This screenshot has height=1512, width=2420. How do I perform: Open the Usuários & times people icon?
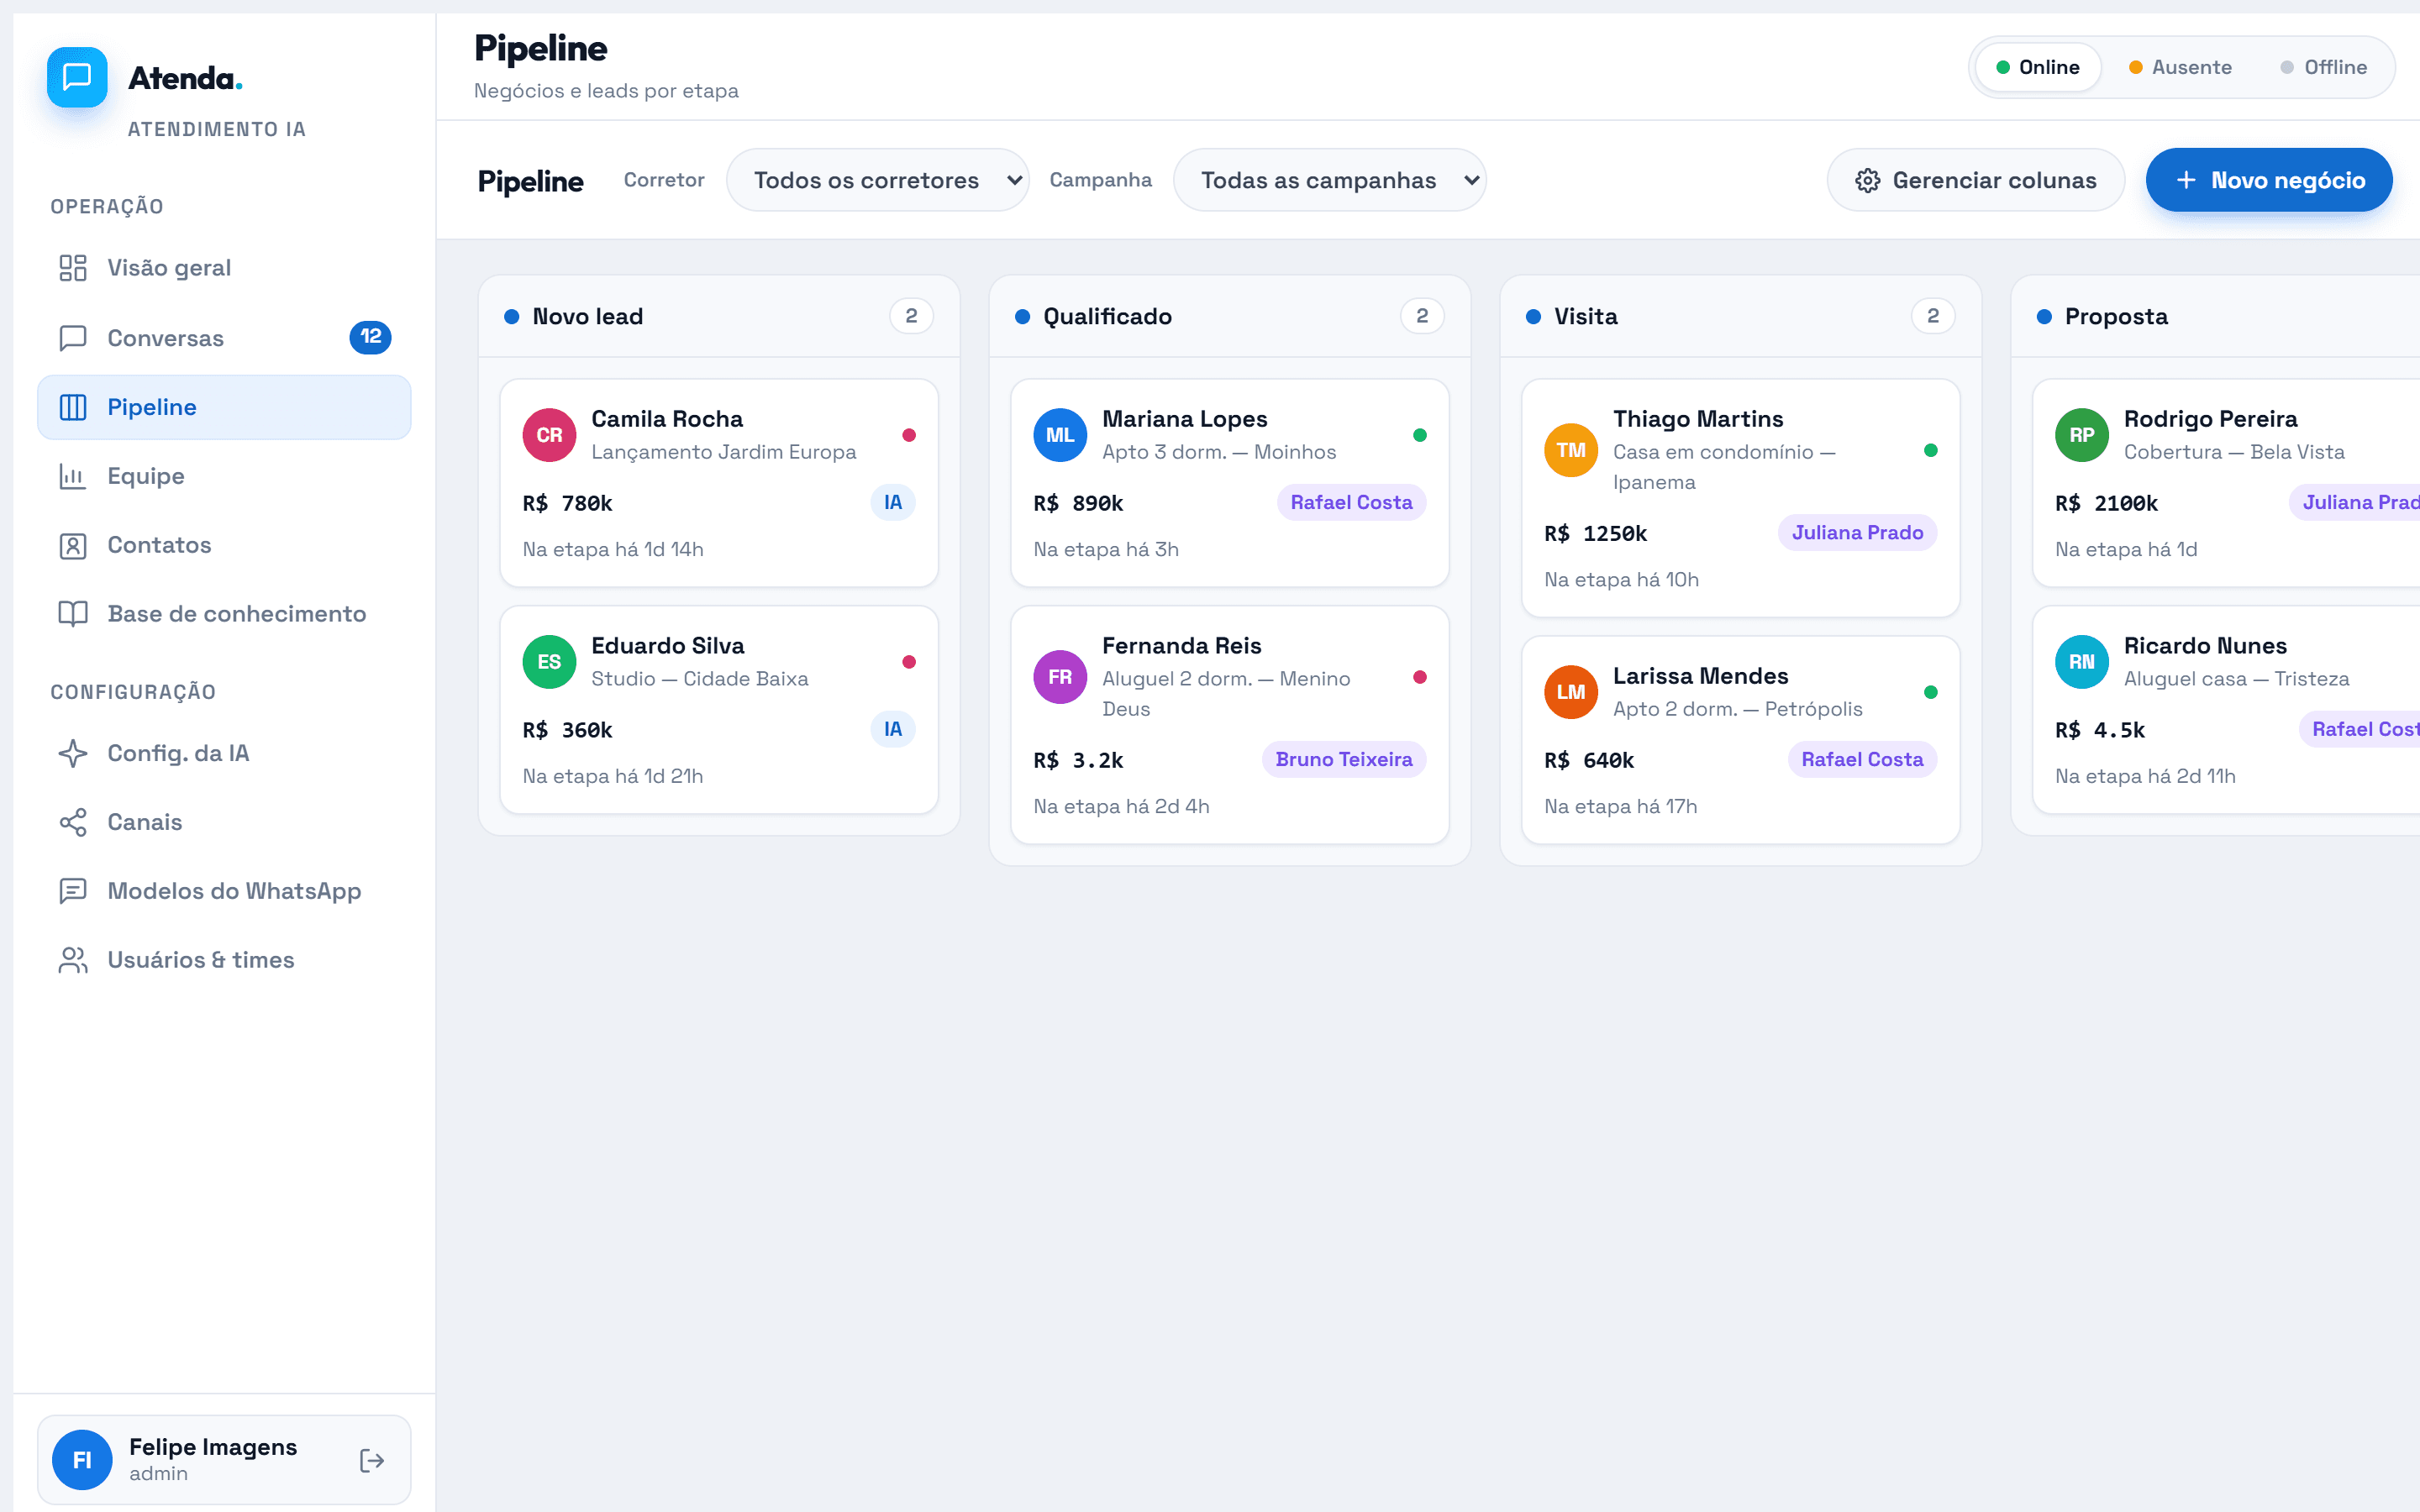click(73, 960)
